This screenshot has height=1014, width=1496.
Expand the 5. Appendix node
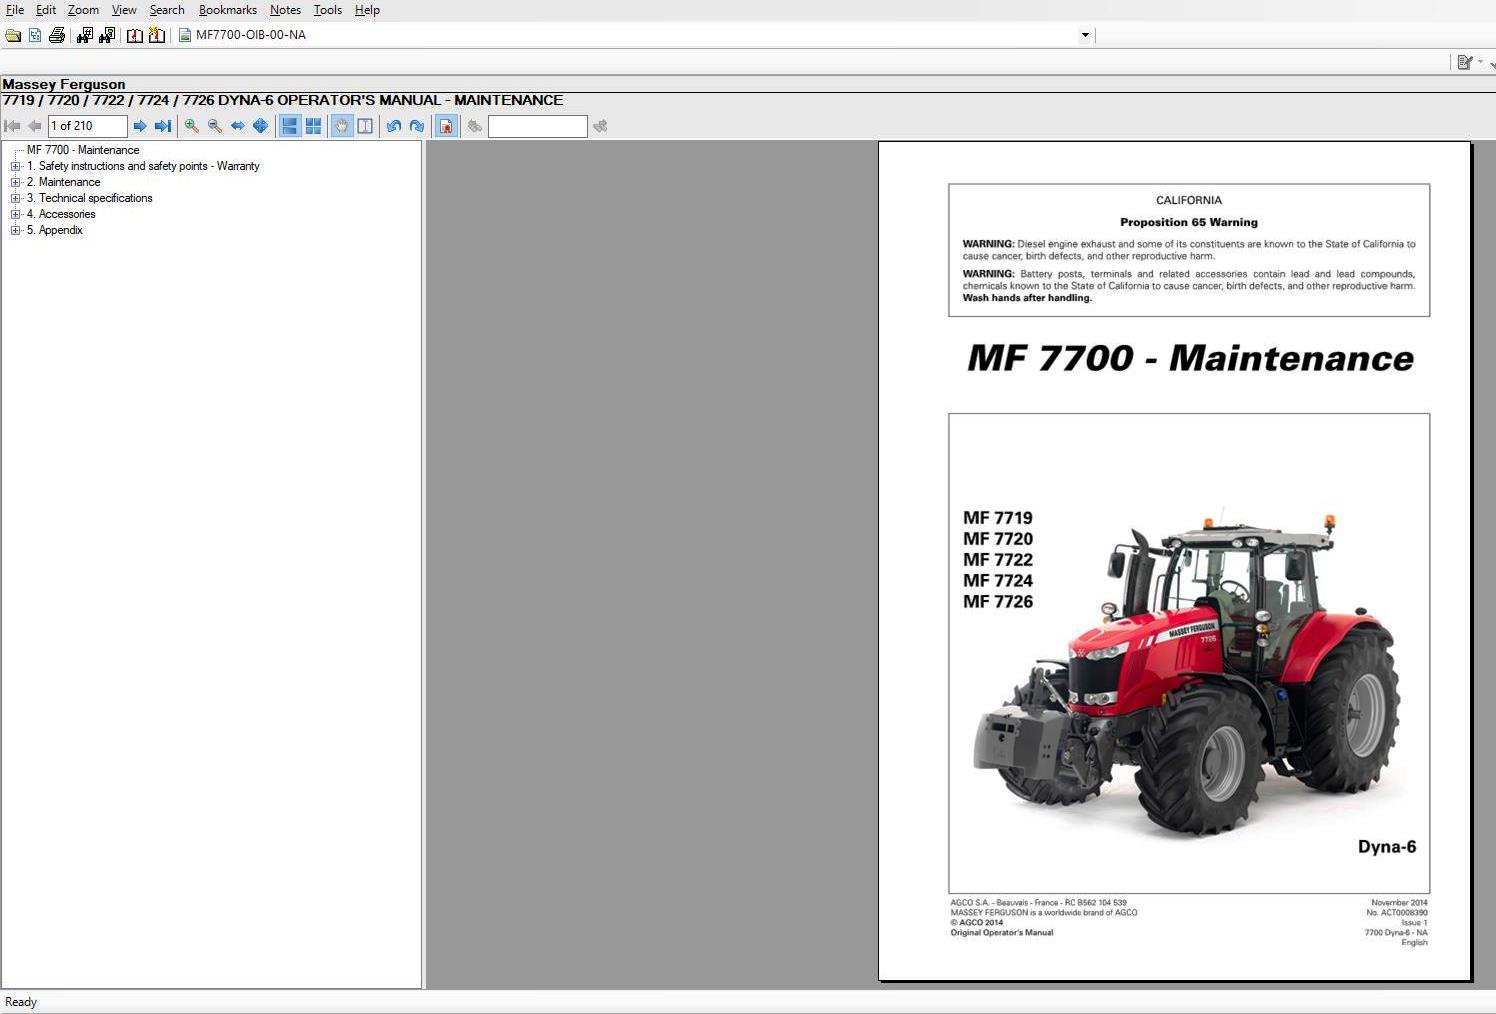pos(15,230)
